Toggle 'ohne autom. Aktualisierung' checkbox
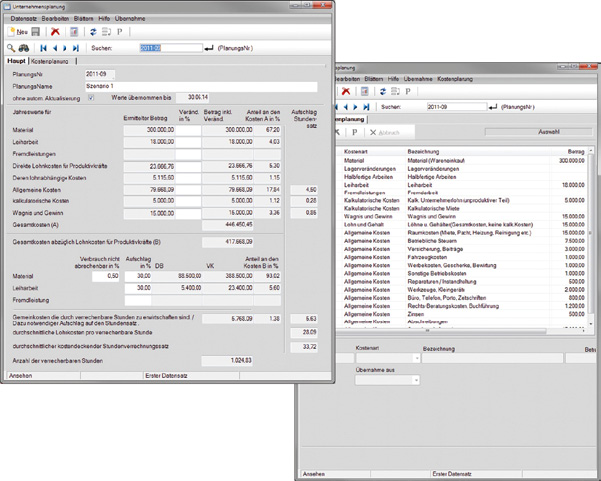The height and width of the screenshot is (481, 601). click(91, 98)
